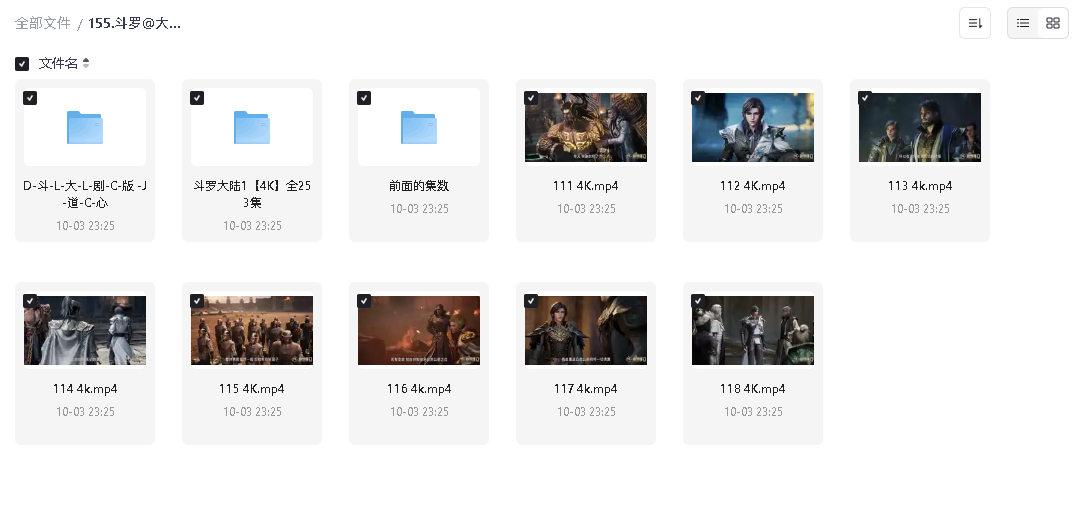Screen dimensions: 1084x529
Task: Open the sort order options icon
Action: click(x=974, y=23)
